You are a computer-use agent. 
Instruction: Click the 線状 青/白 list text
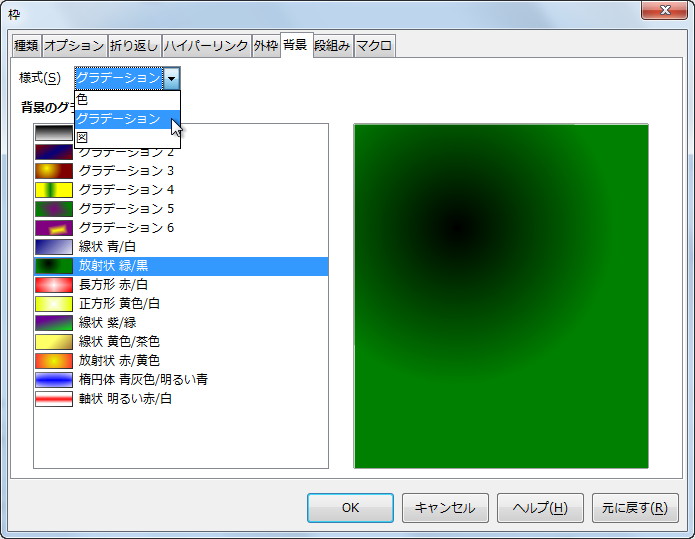pyautogui.click(x=107, y=247)
